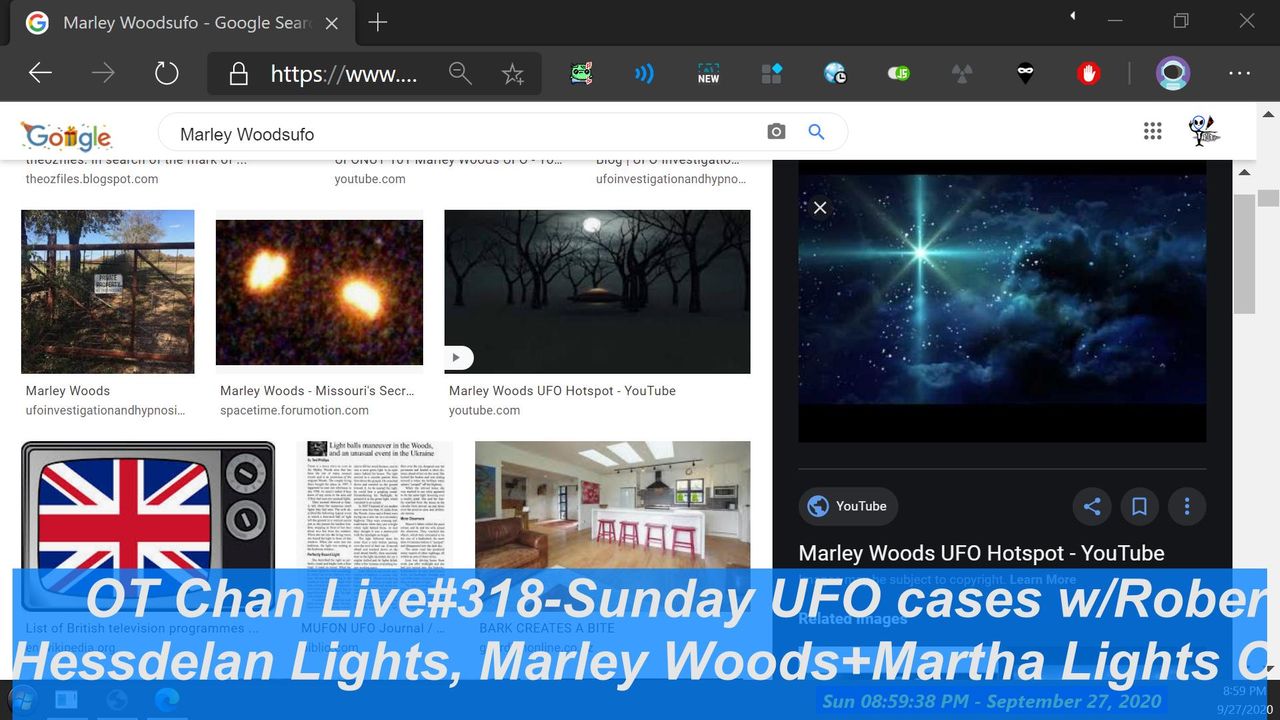Visit the YouTube source button
The width and height of the screenshot is (1280, 720).
848,506
